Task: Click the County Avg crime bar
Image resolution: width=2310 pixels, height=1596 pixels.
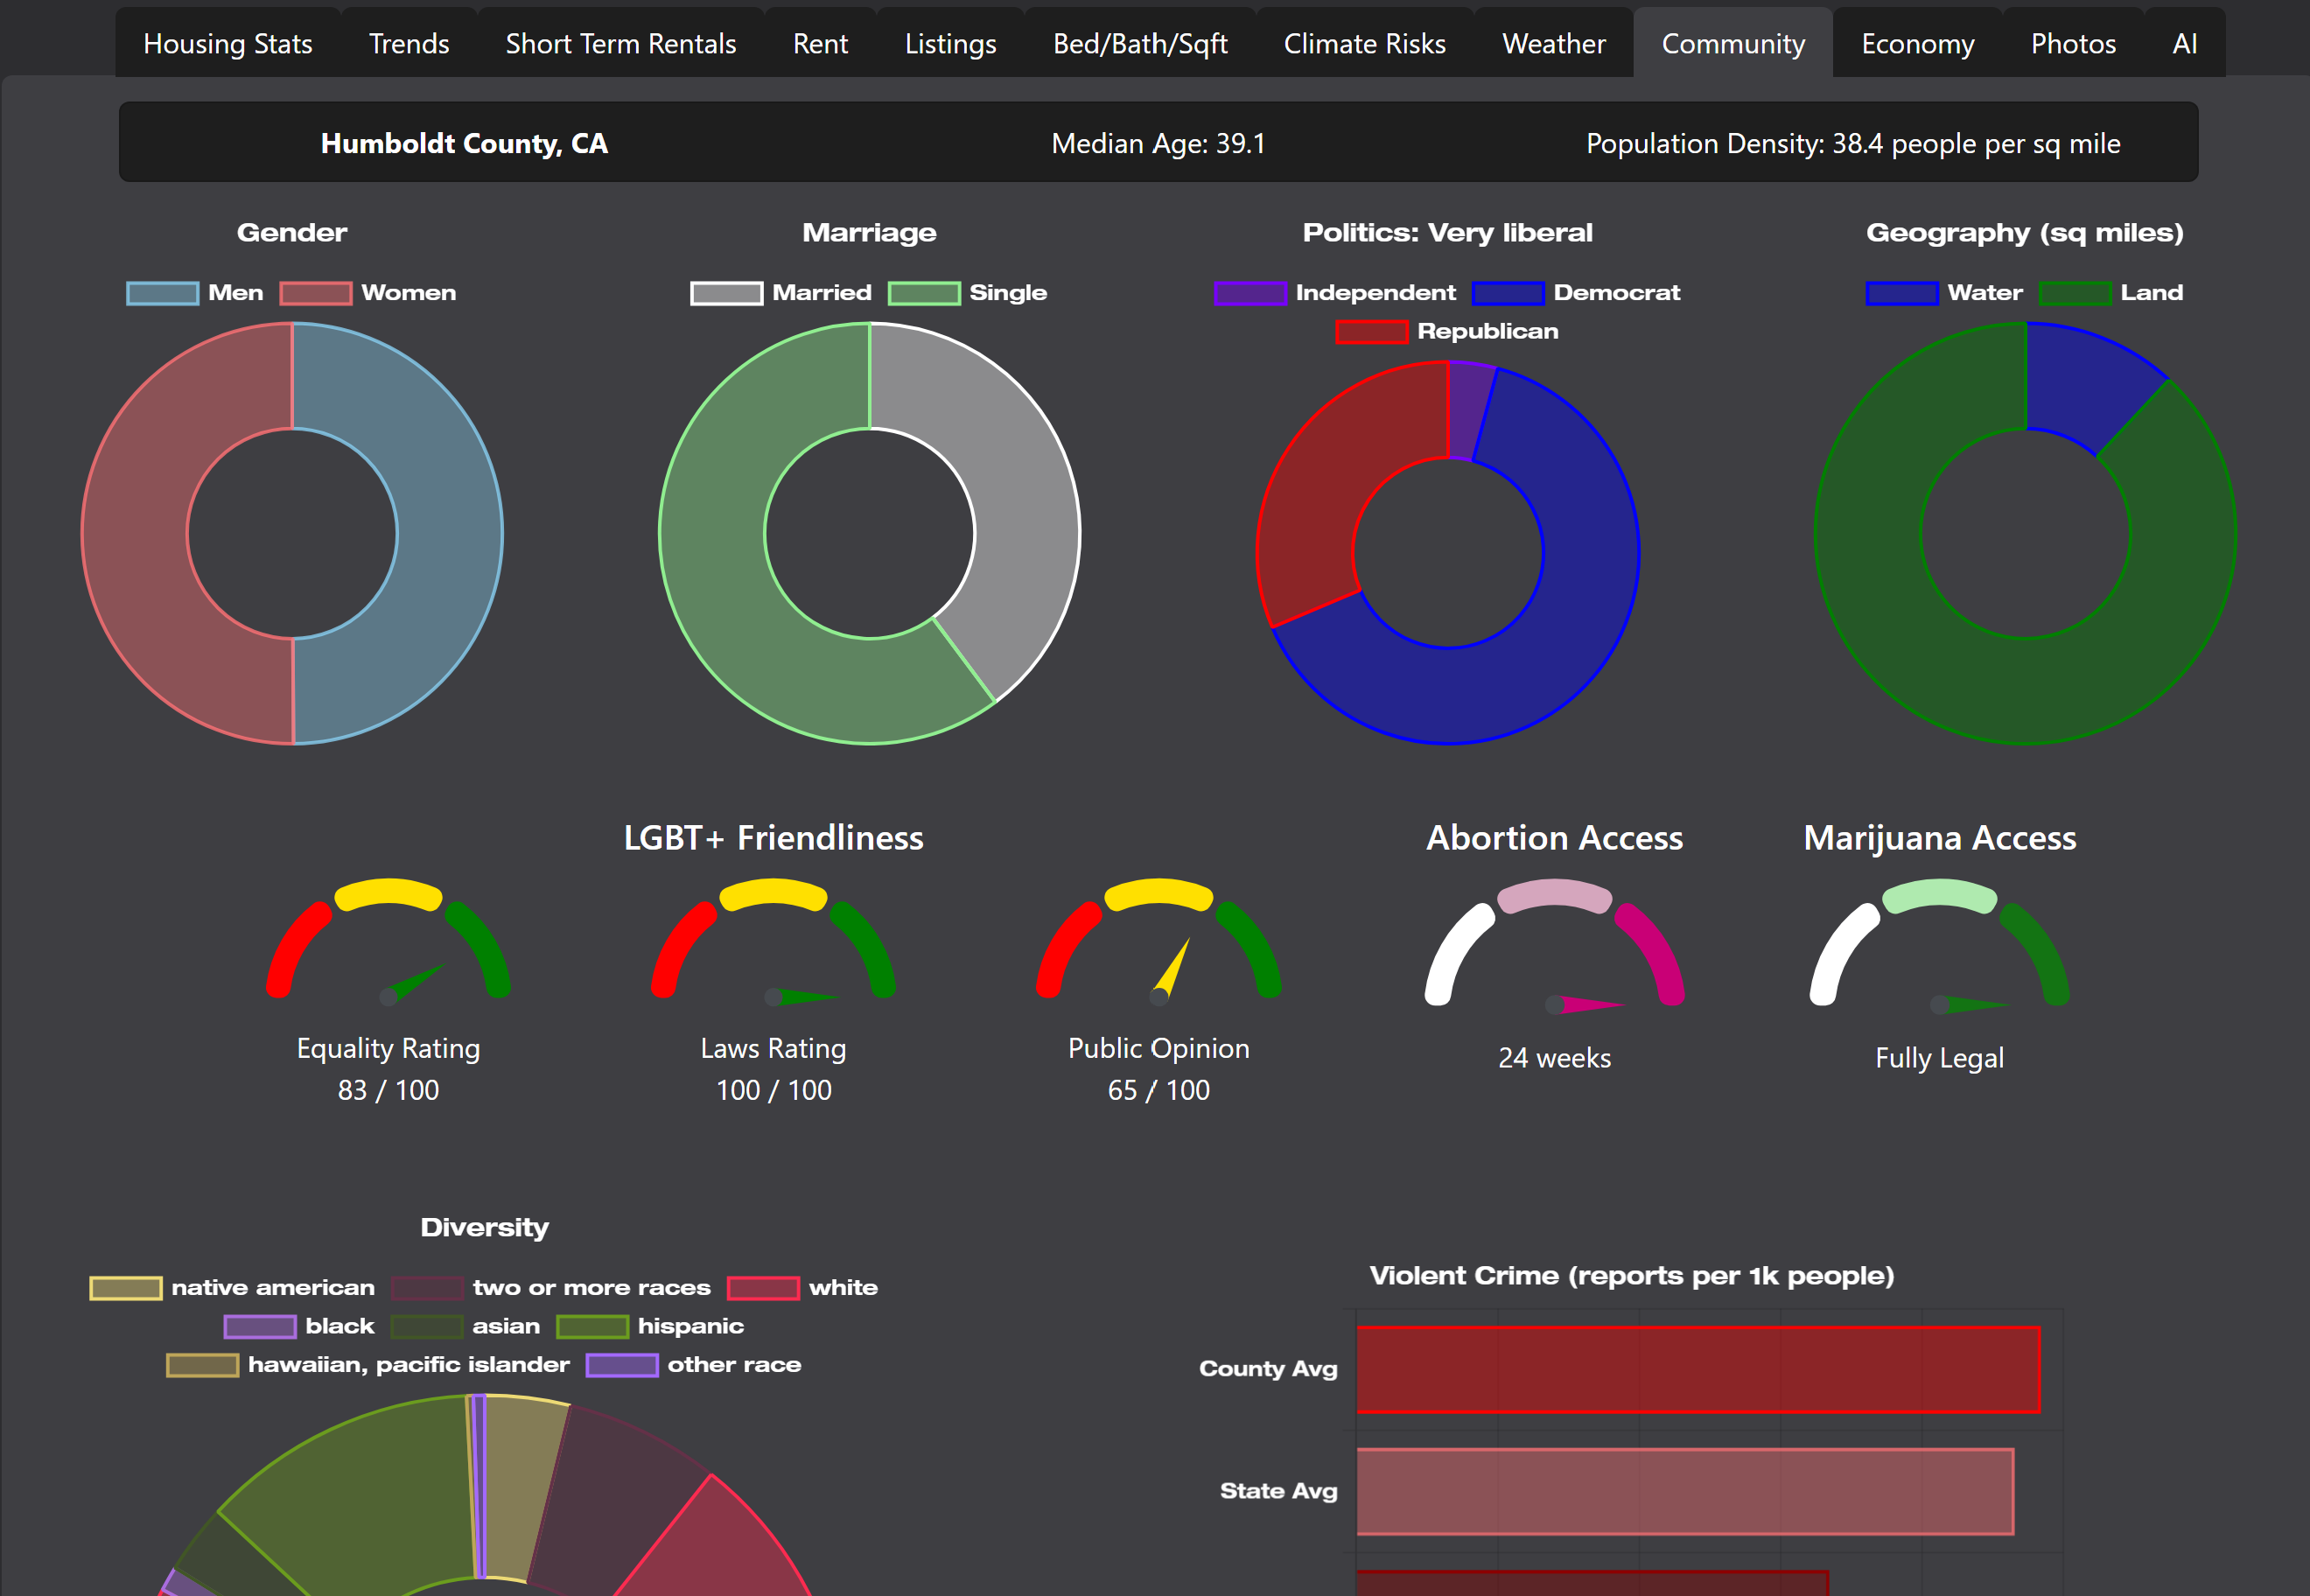Action: click(1698, 1369)
